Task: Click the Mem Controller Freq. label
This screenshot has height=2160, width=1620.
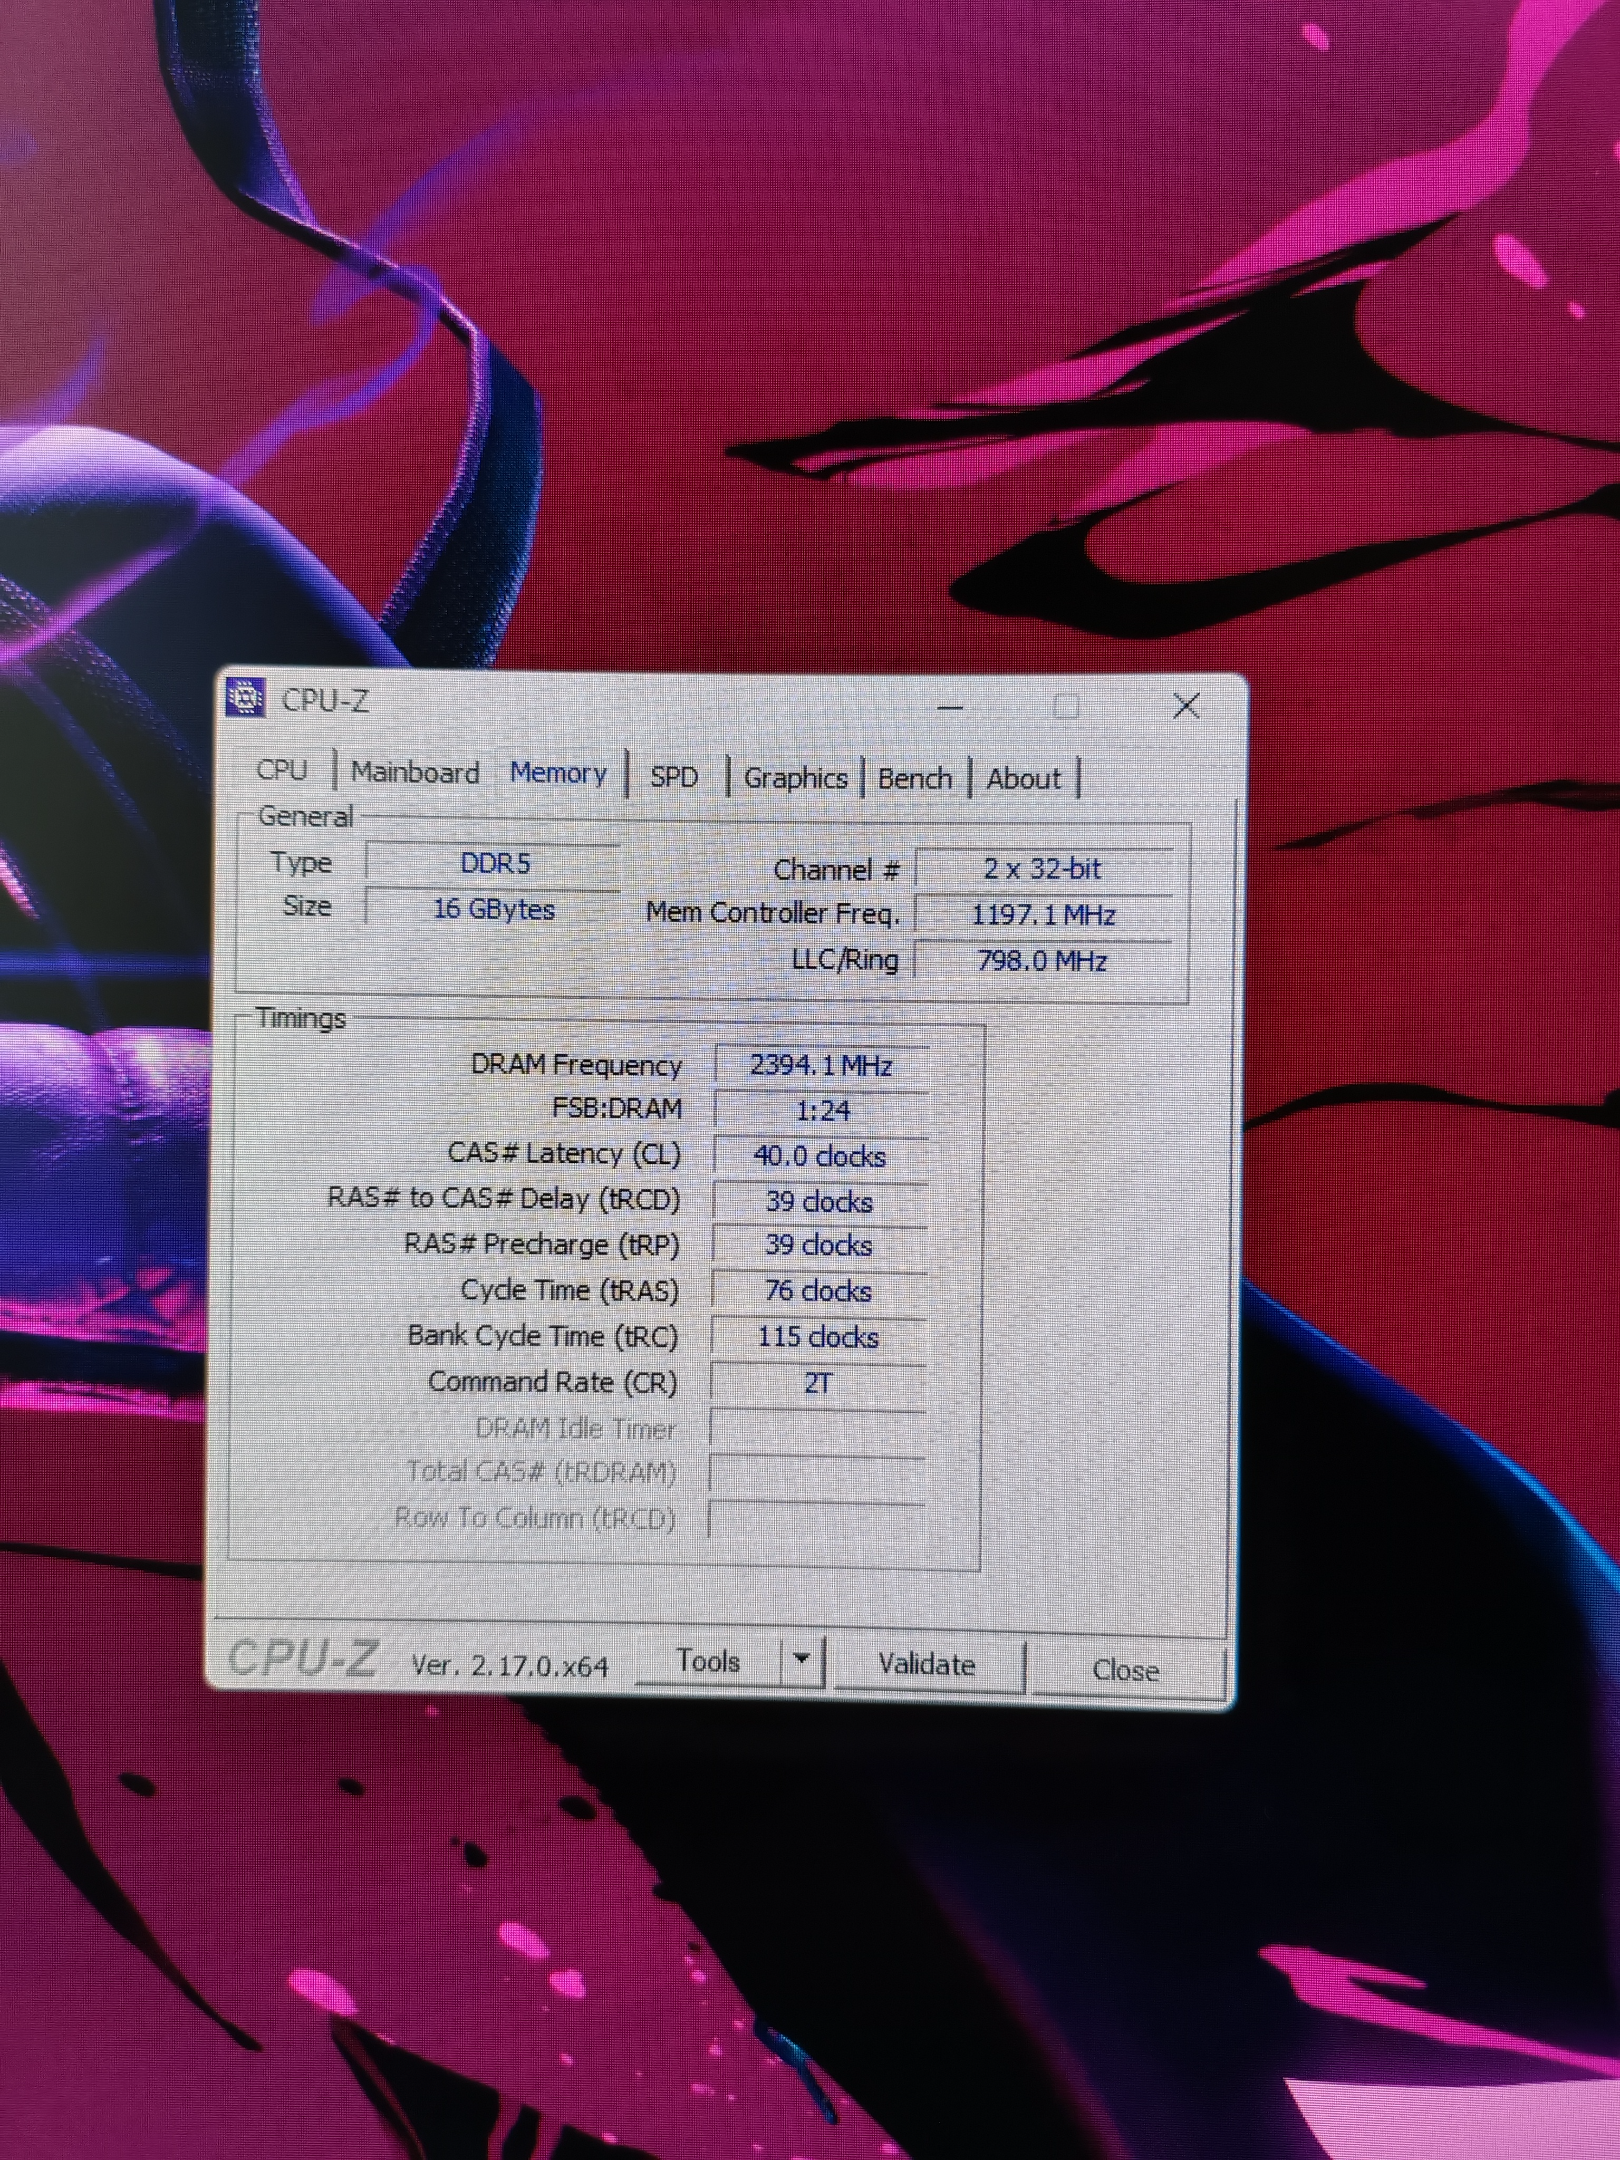Action: (772, 913)
